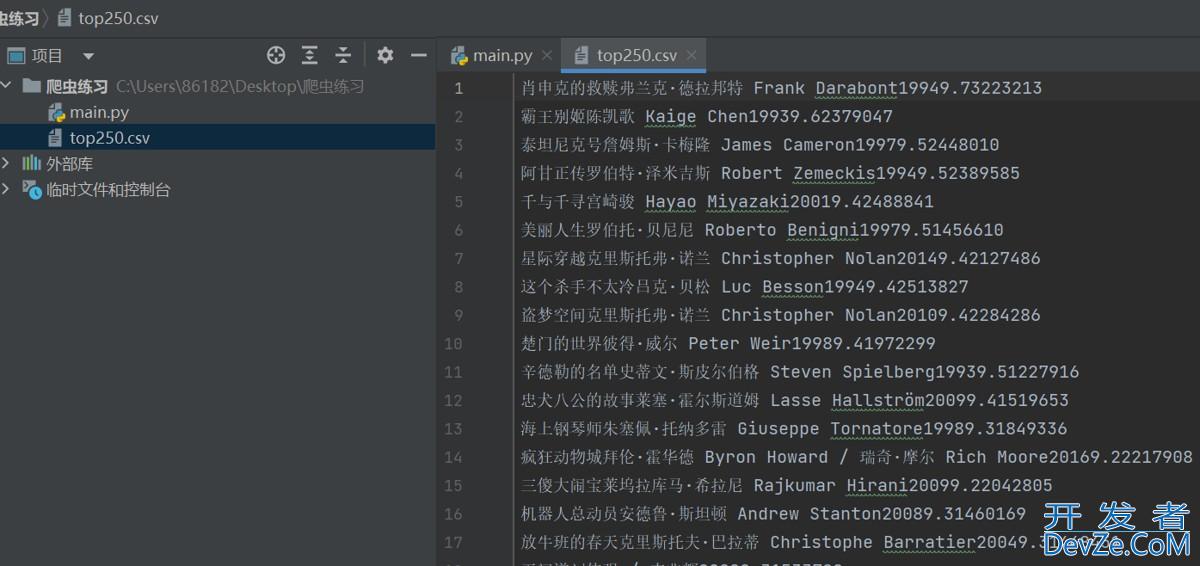Click the Collapse All icon in project panel
Image resolution: width=1200 pixels, height=566 pixels.
pyautogui.click(x=343, y=55)
